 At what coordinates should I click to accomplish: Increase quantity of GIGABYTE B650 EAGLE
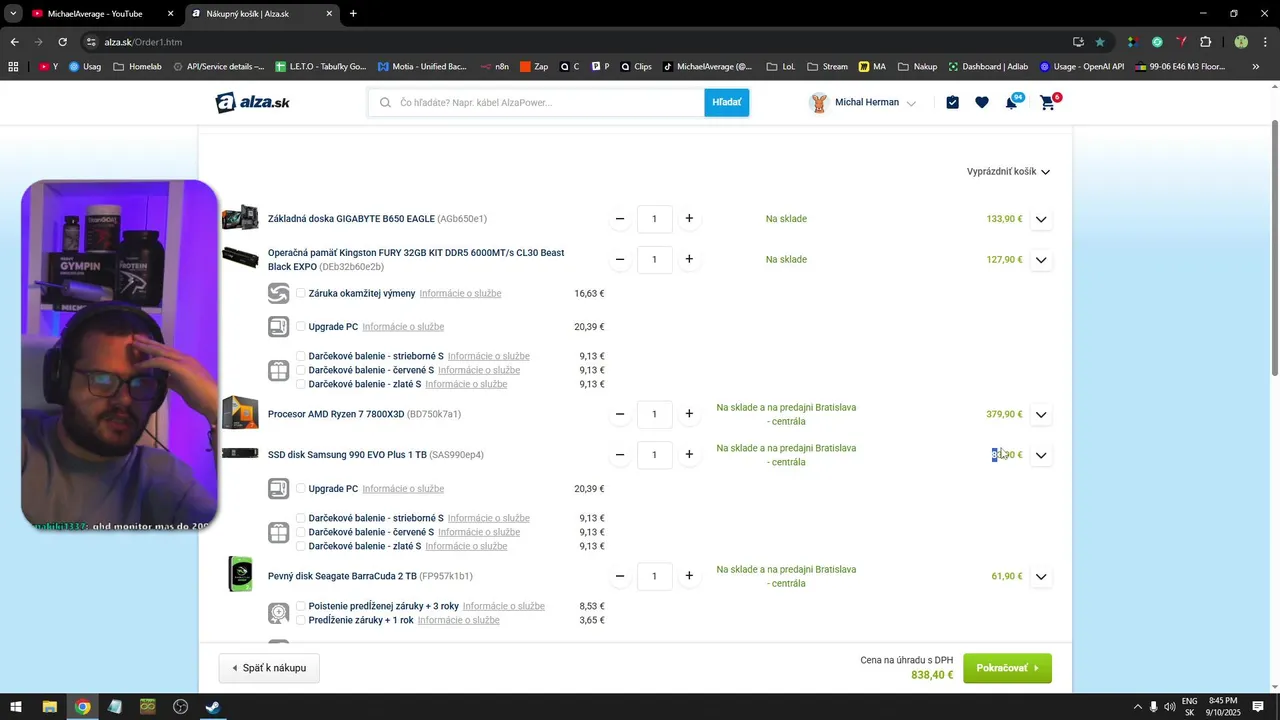point(689,219)
